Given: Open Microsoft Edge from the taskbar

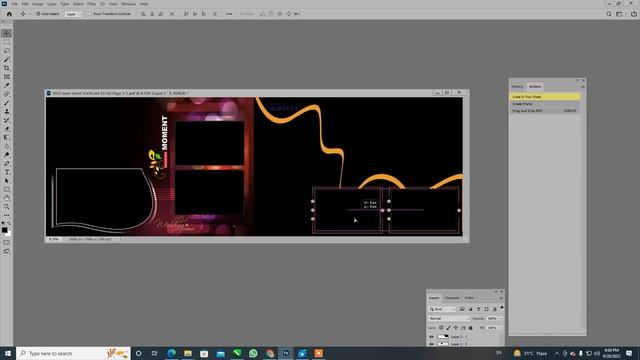Looking at the screenshot, I should (x=171, y=353).
